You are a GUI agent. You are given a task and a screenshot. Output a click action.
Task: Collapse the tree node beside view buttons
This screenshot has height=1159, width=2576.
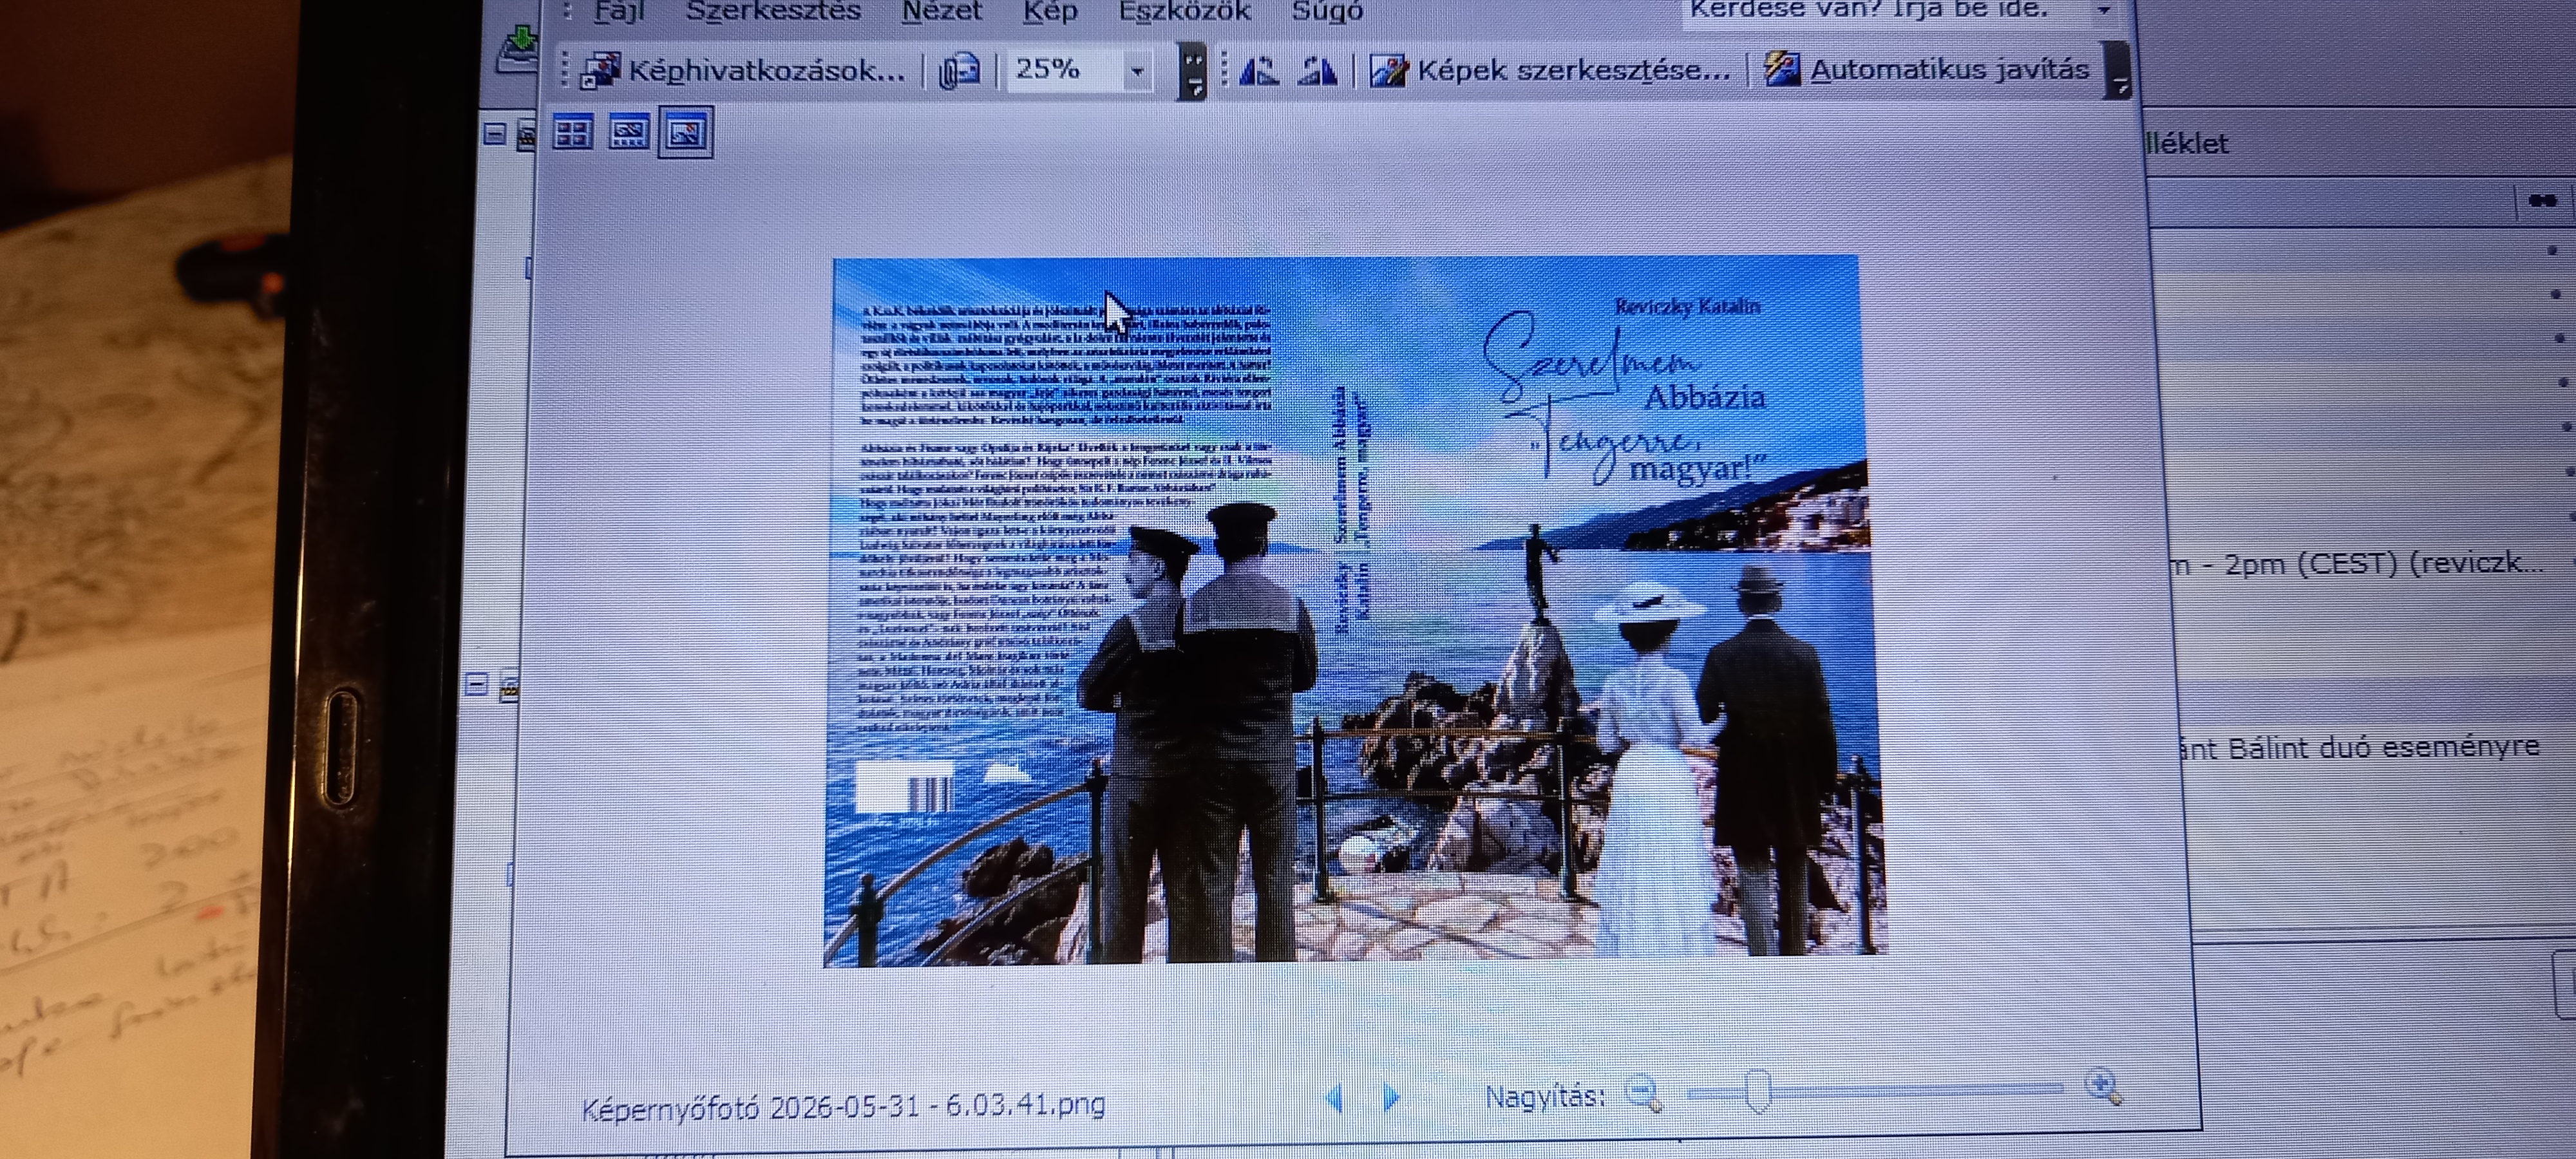pyautogui.click(x=494, y=134)
